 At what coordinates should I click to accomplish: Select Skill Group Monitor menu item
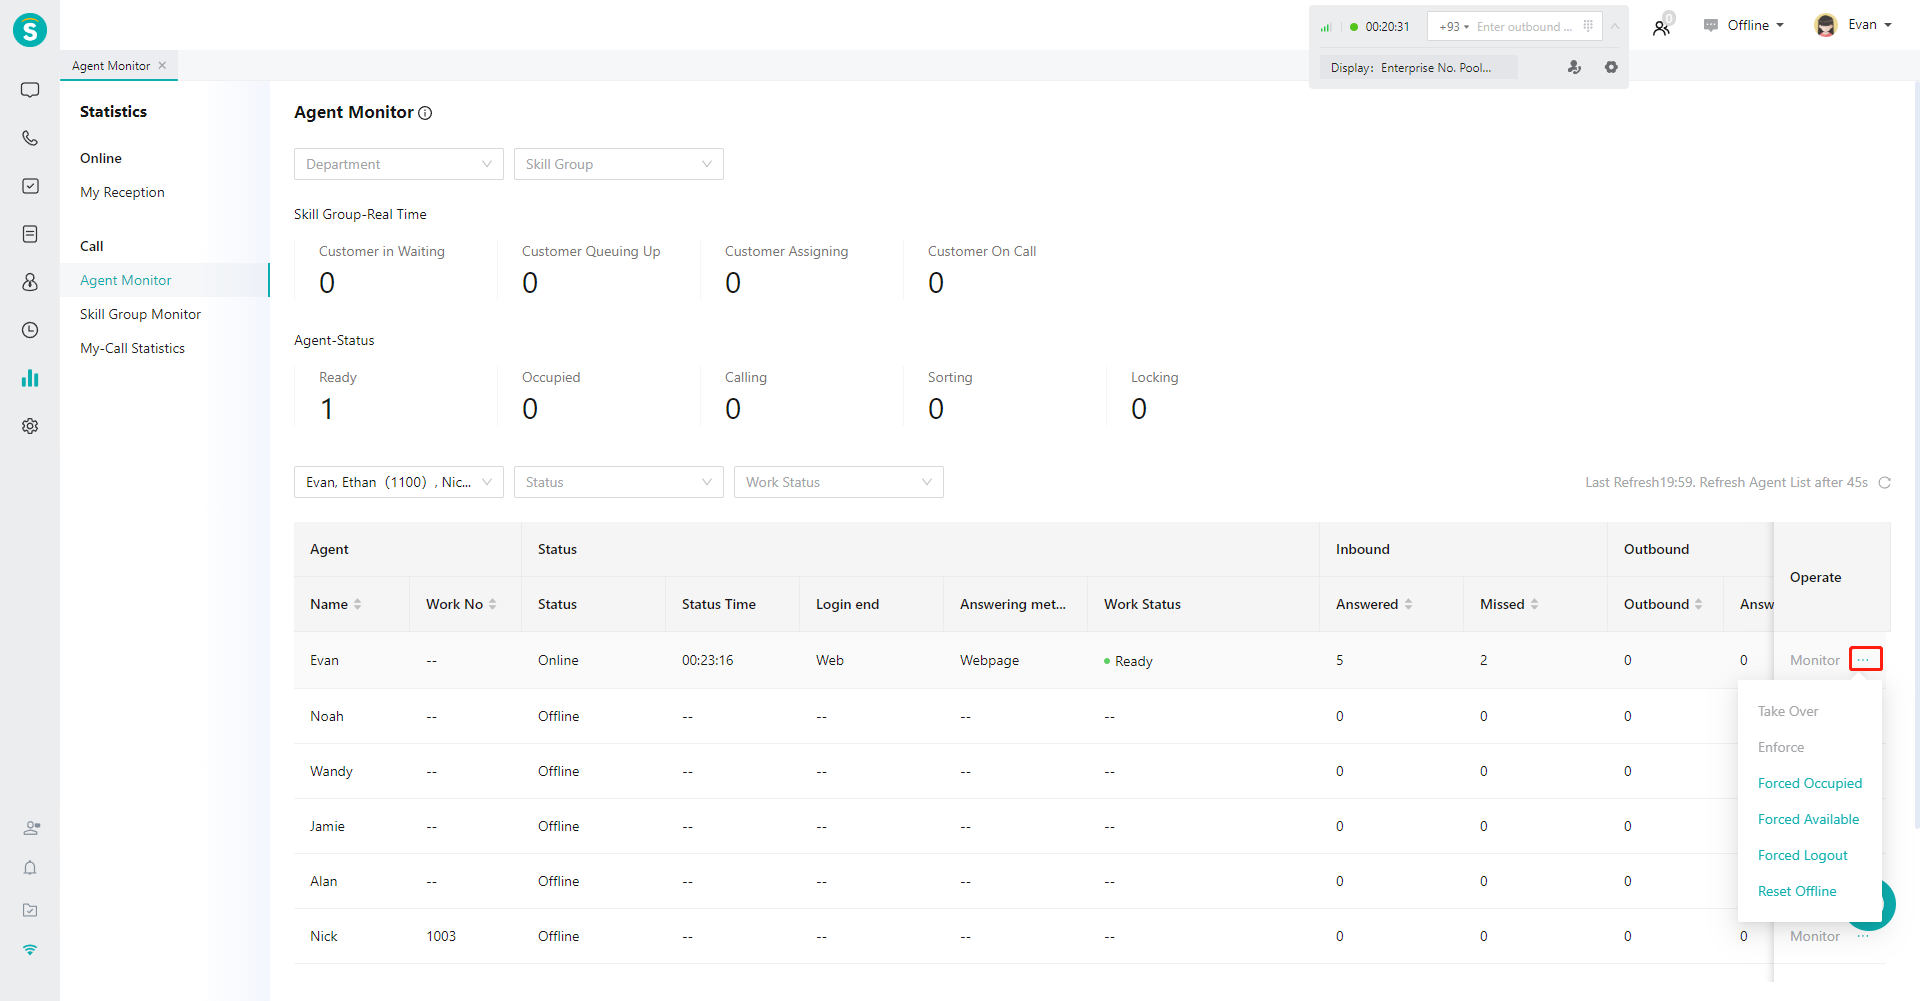click(140, 314)
